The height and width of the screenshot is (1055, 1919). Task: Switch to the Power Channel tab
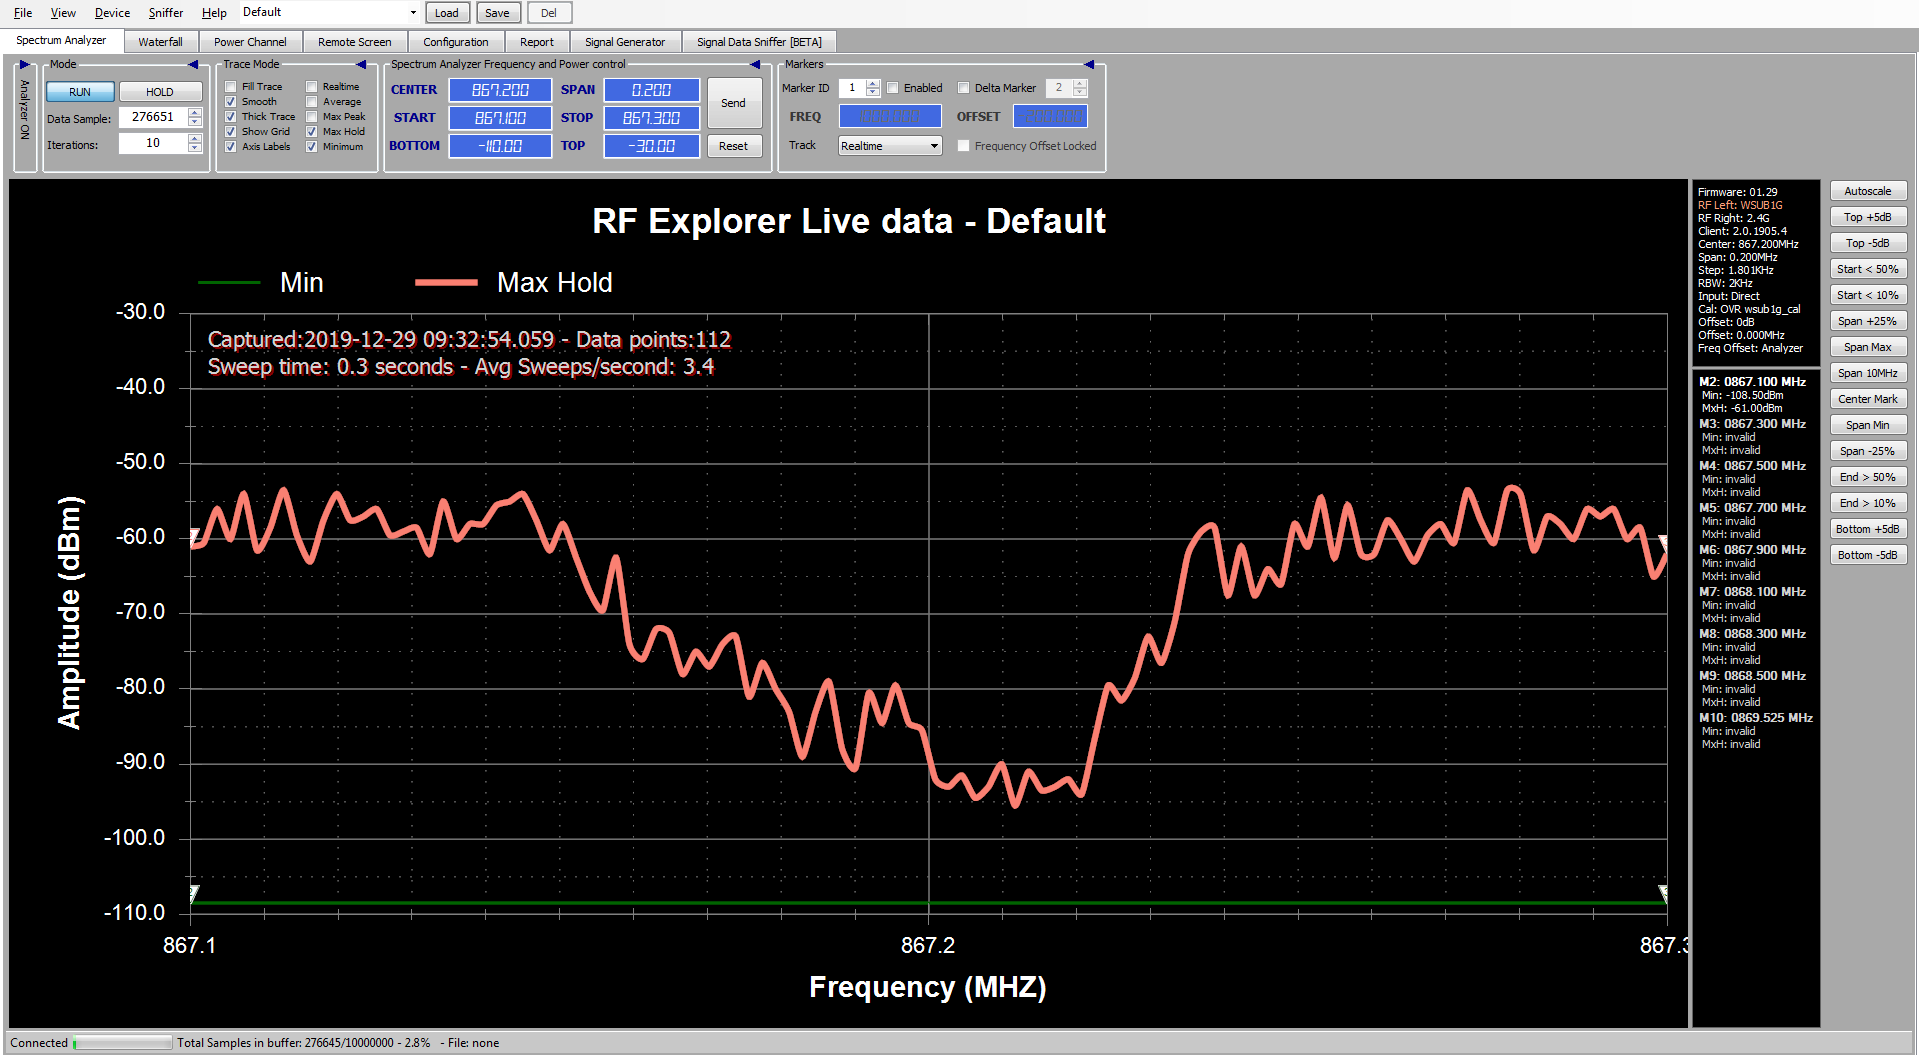(x=250, y=42)
